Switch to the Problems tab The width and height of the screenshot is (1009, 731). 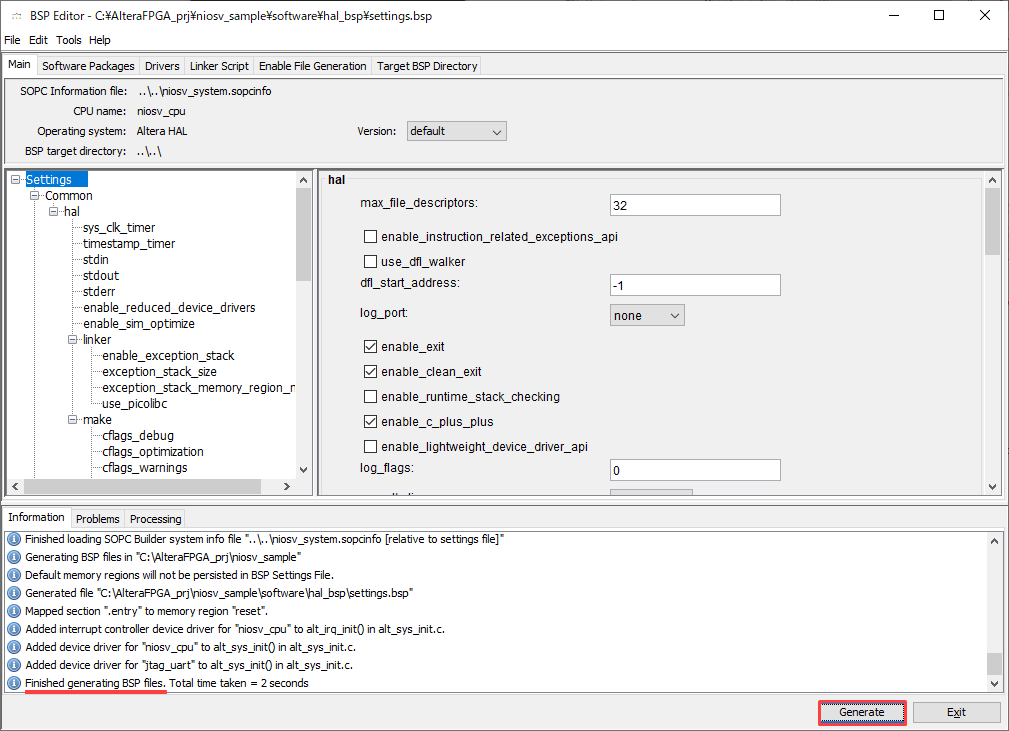98,519
